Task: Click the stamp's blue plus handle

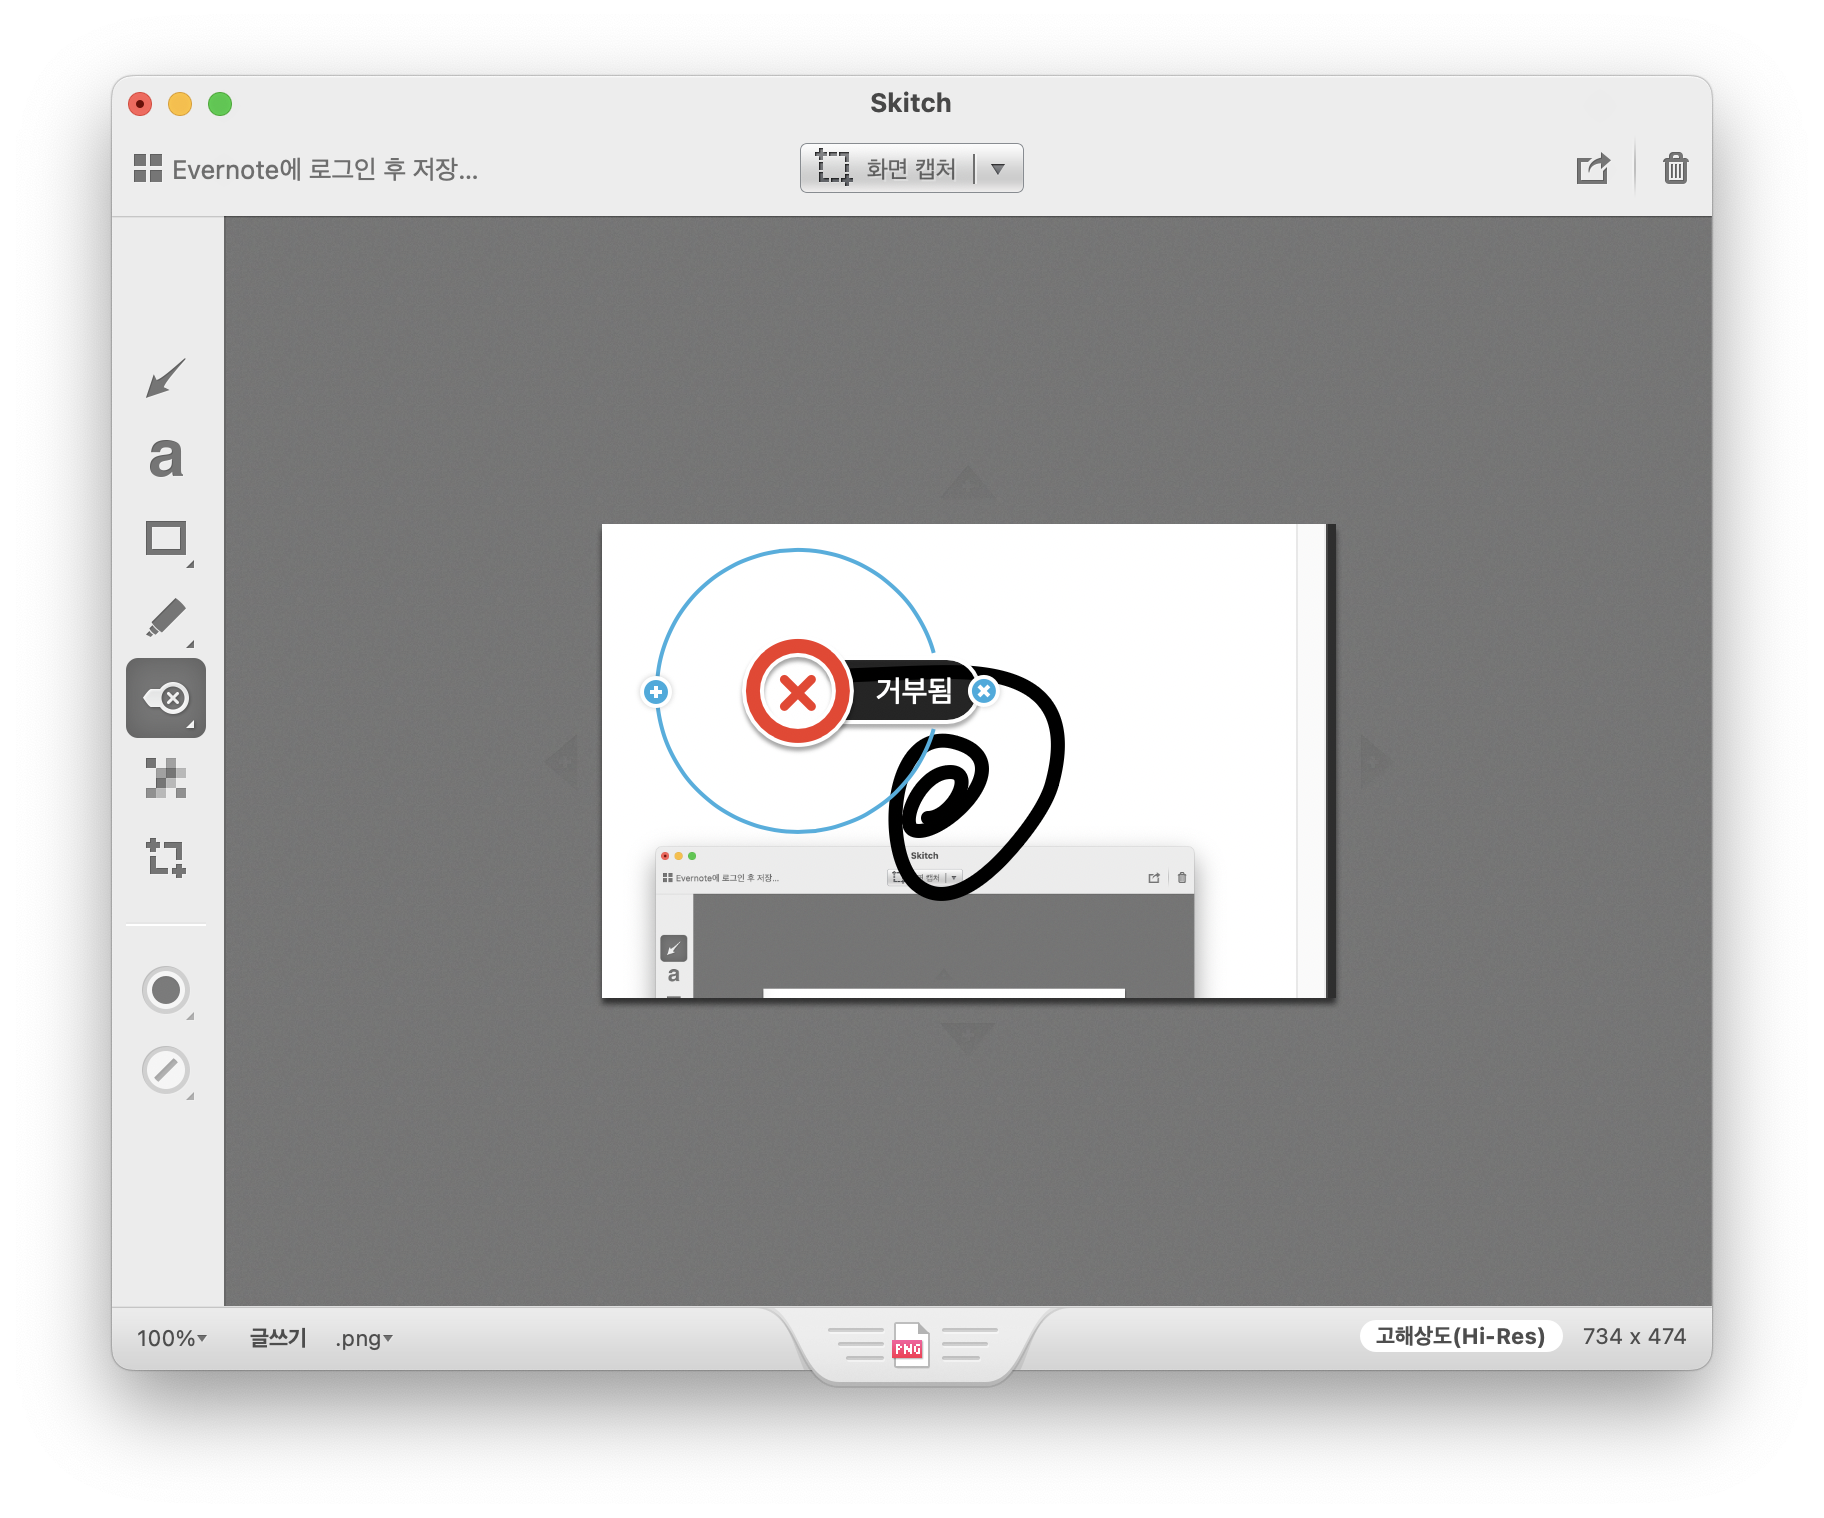Action: [656, 691]
